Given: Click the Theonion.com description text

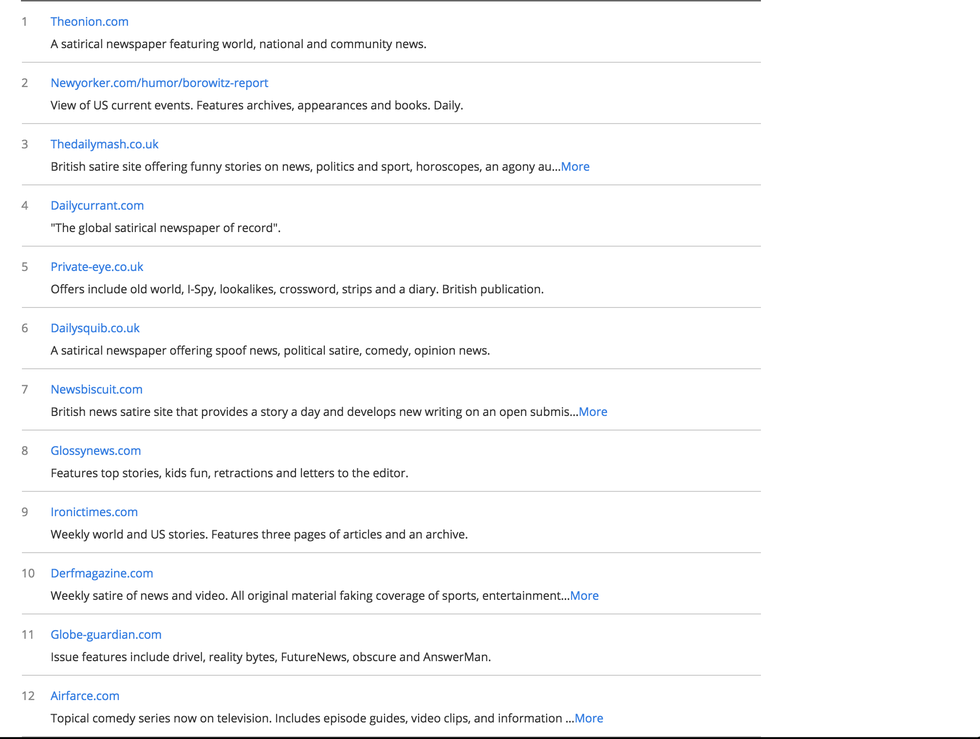Looking at the screenshot, I should point(238,44).
